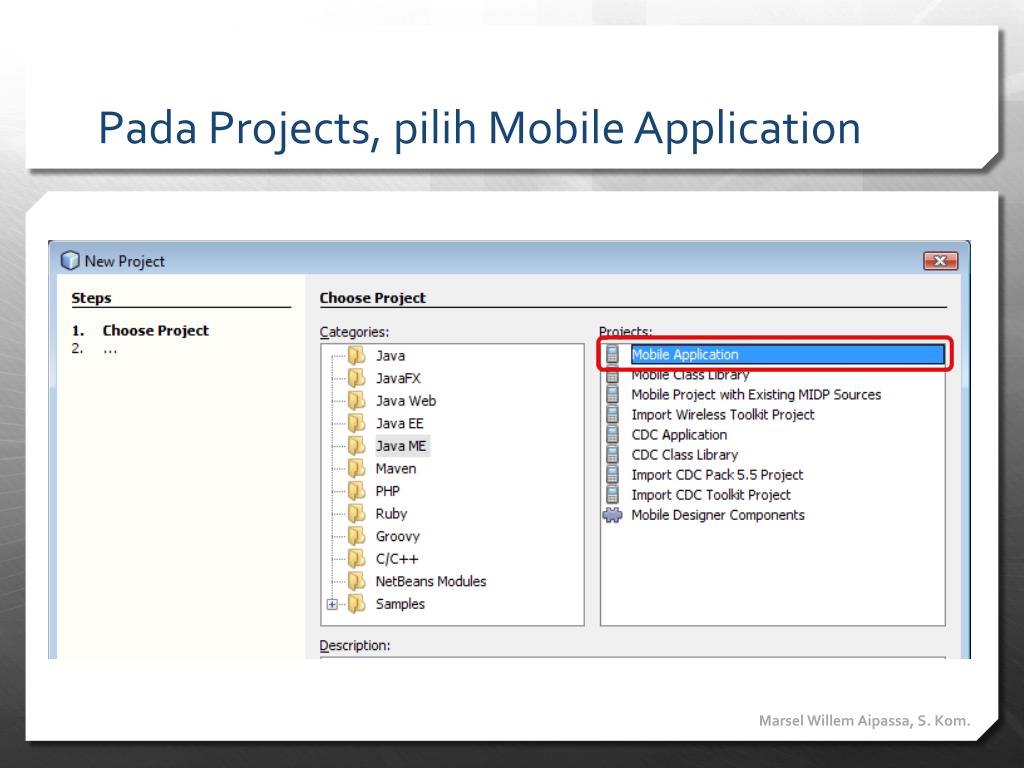Choose Import CDC Toolkit Project entry
Viewport: 1024px width, 768px height.
[x=711, y=495]
